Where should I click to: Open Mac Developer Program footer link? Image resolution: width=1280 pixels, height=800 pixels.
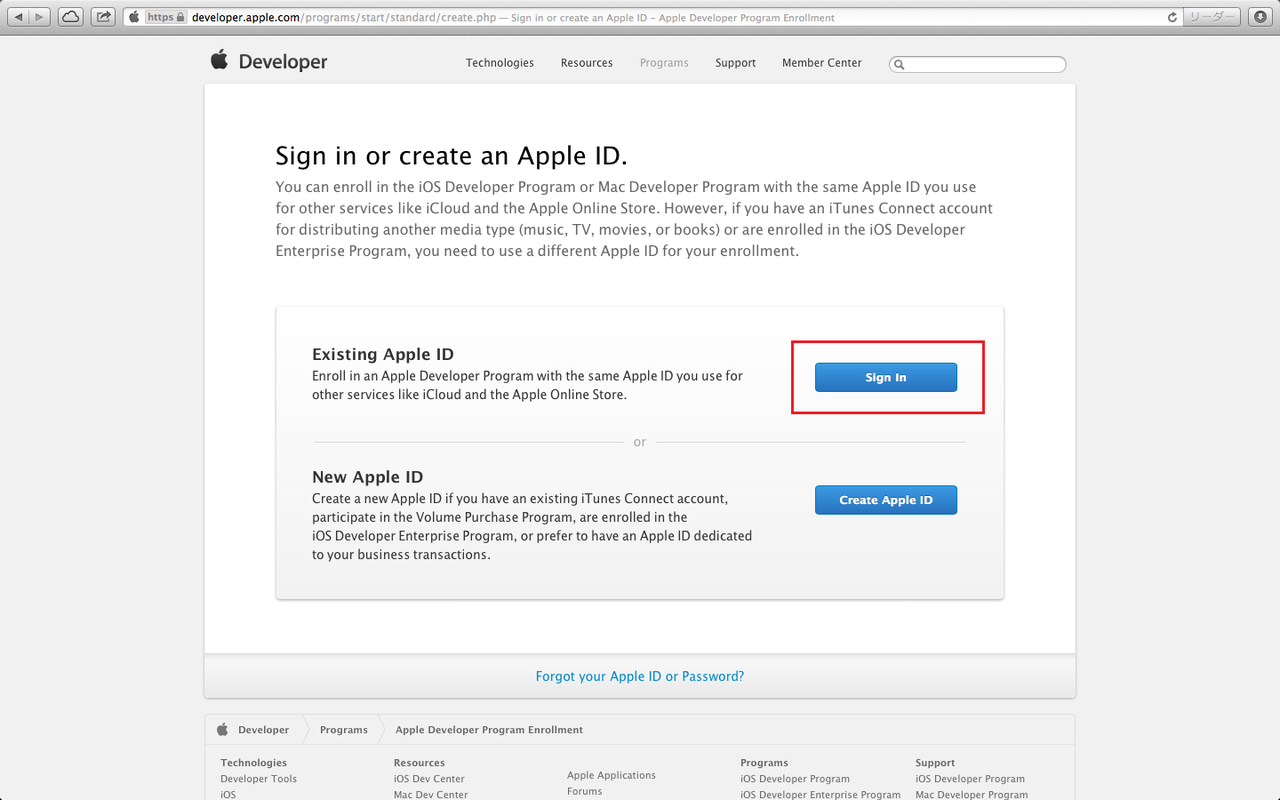point(972,795)
